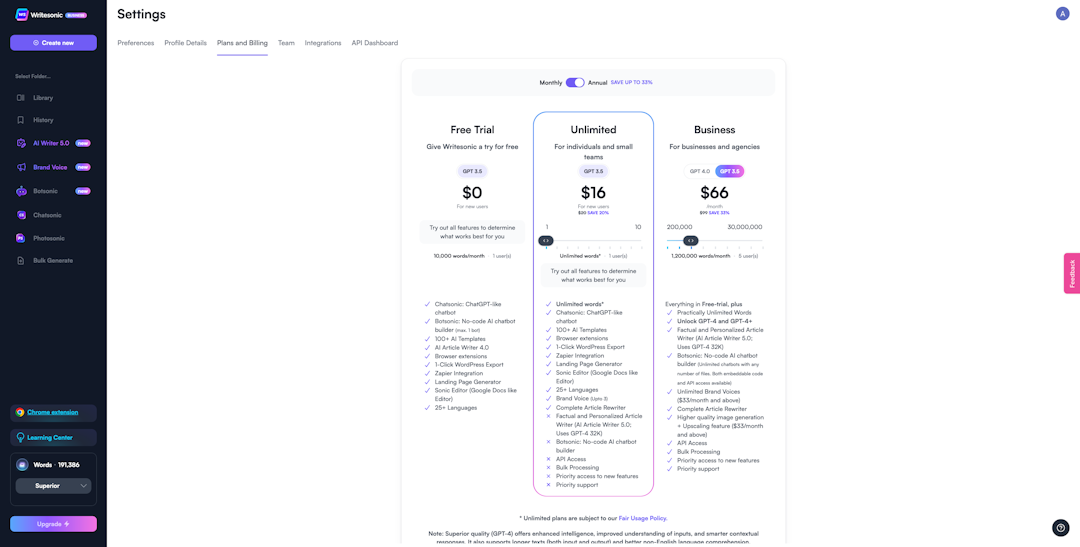Open the Learning Center link

pyautogui.click(x=50, y=437)
